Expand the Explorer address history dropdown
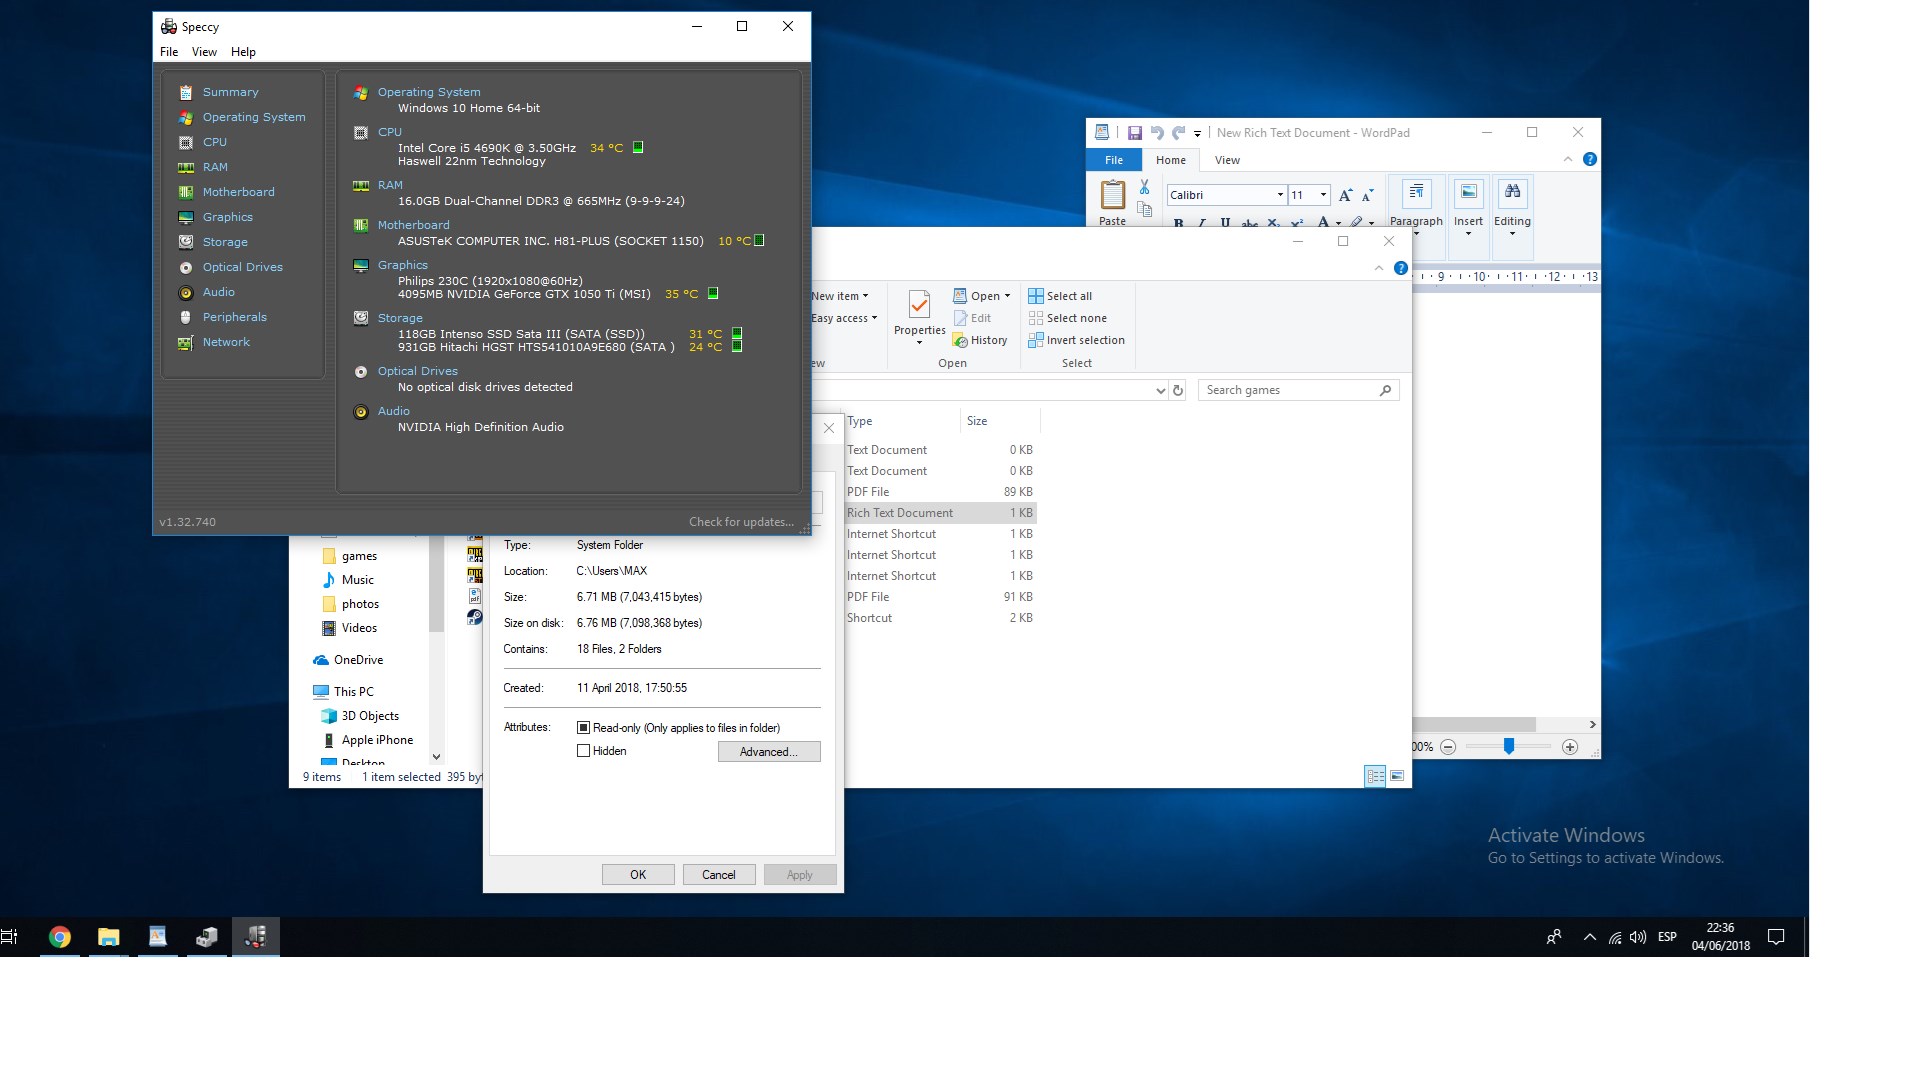The image size is (1920, 1080). click(1160, 391)
